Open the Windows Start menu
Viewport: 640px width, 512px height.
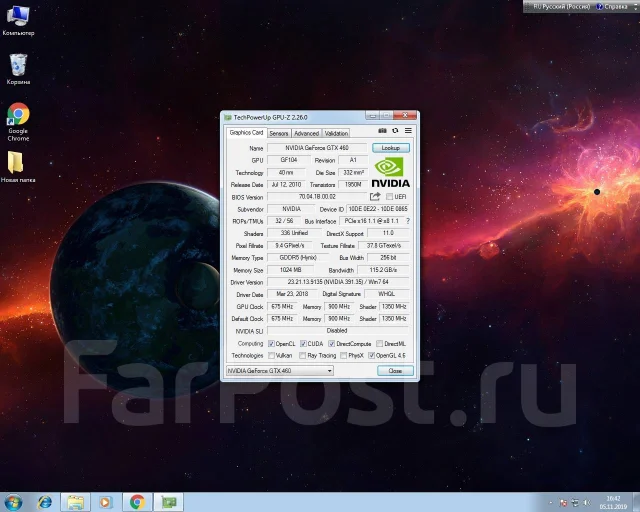pyautogui.click(x=13, y=502)
